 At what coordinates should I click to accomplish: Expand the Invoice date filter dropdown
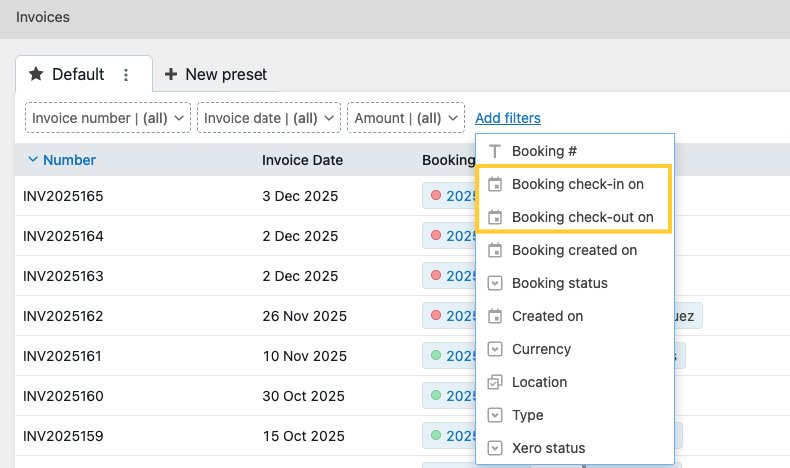point(269,118)
